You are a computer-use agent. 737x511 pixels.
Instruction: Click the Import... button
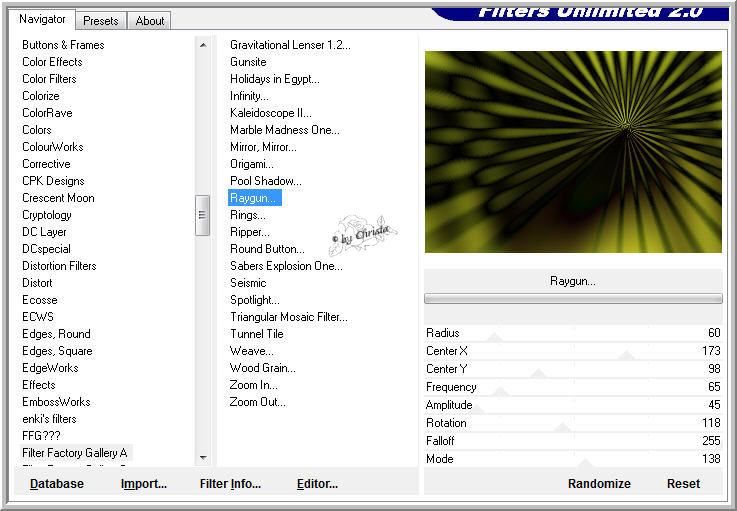click(x=144, y=484)
